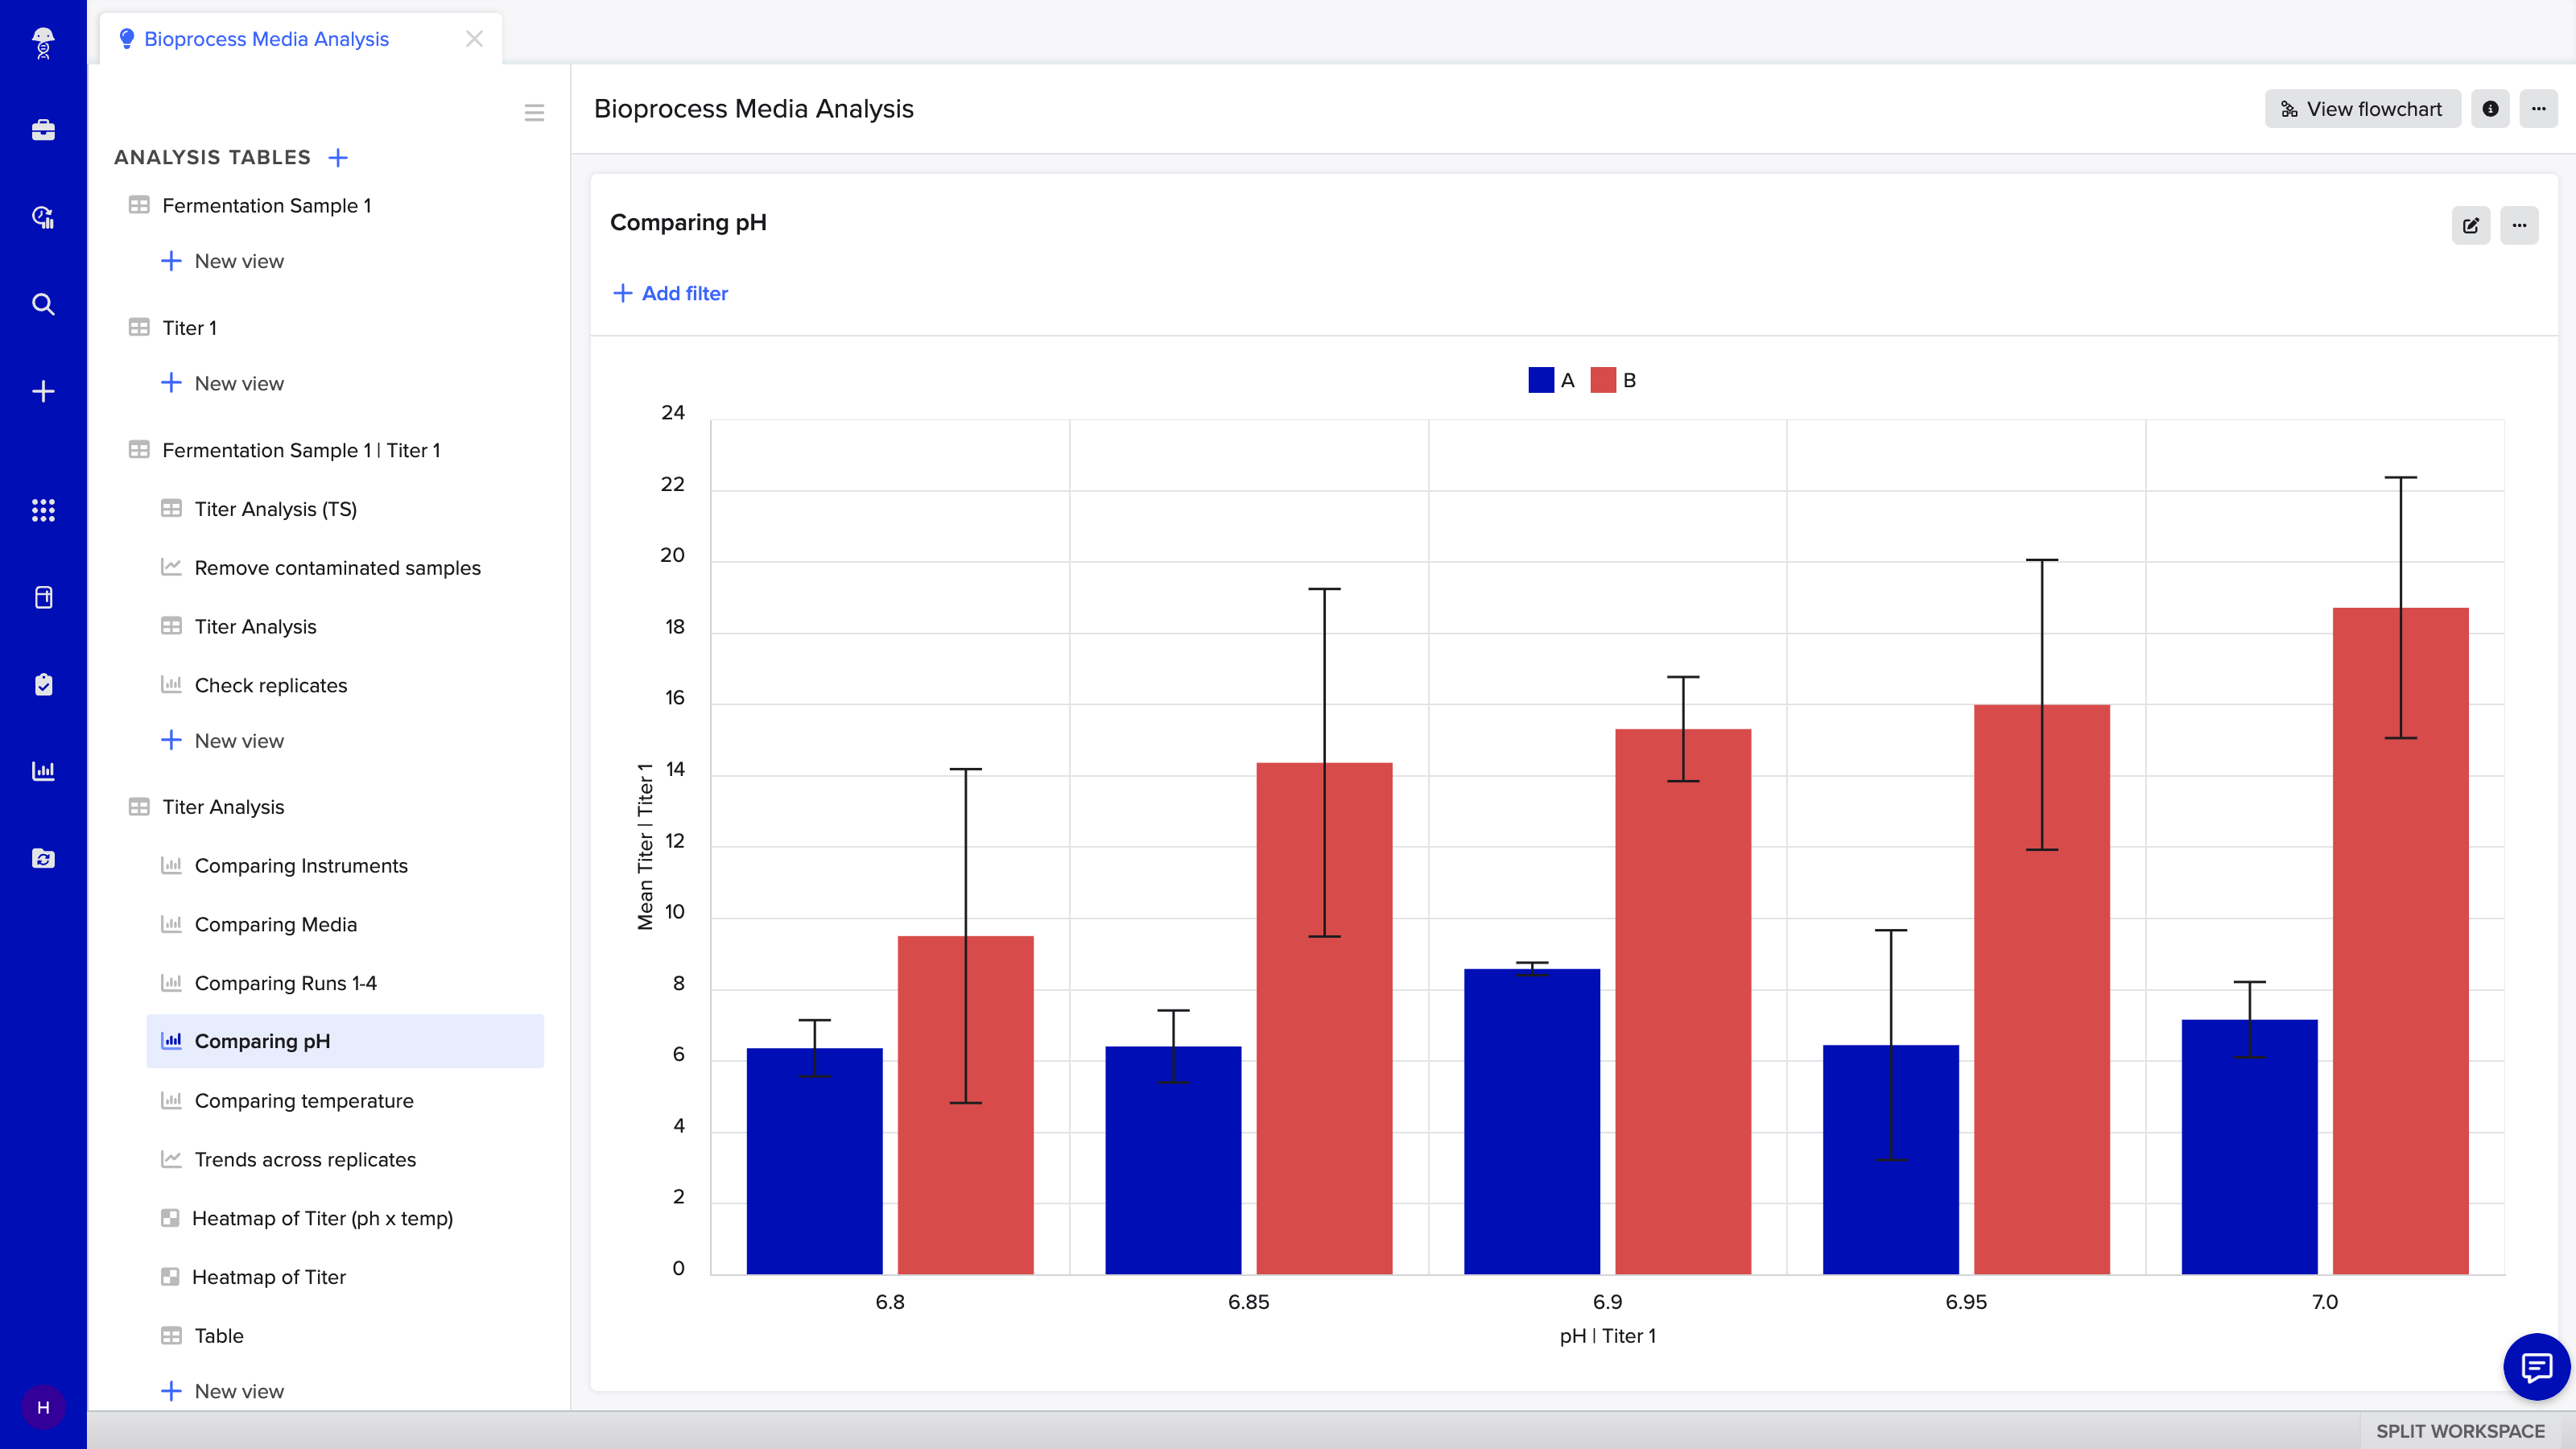This screenshot has width=2576, height=1449.
Task: Open the applications grid icon
Action: point(43,510)
